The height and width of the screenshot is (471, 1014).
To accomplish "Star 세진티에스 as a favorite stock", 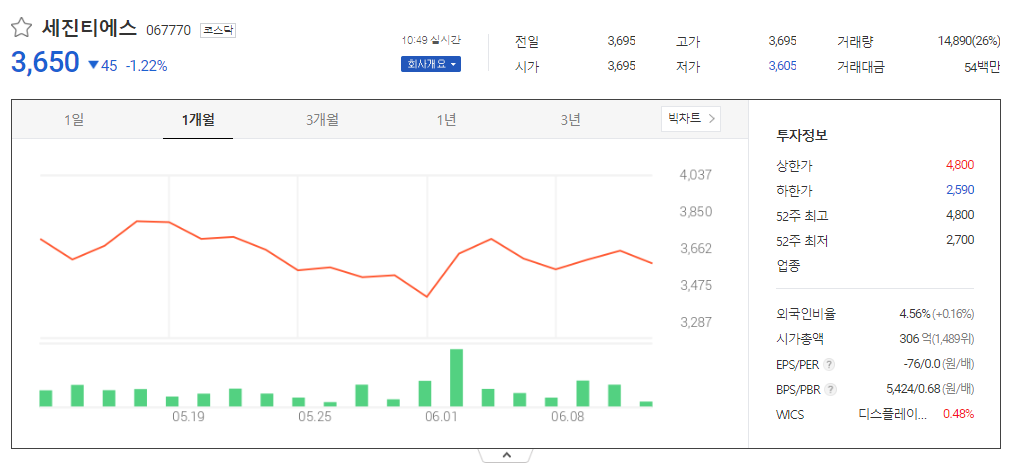I will tap(21, 28).
